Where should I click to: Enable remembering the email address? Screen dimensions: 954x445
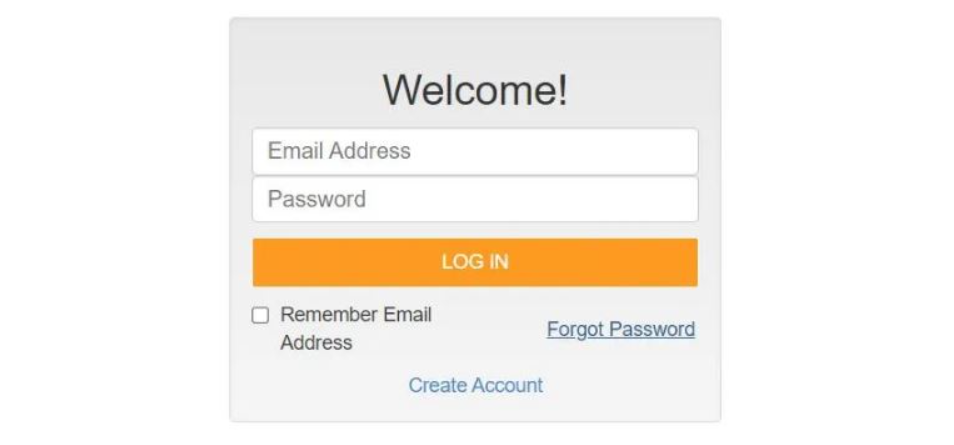click(x=260, y=315)
